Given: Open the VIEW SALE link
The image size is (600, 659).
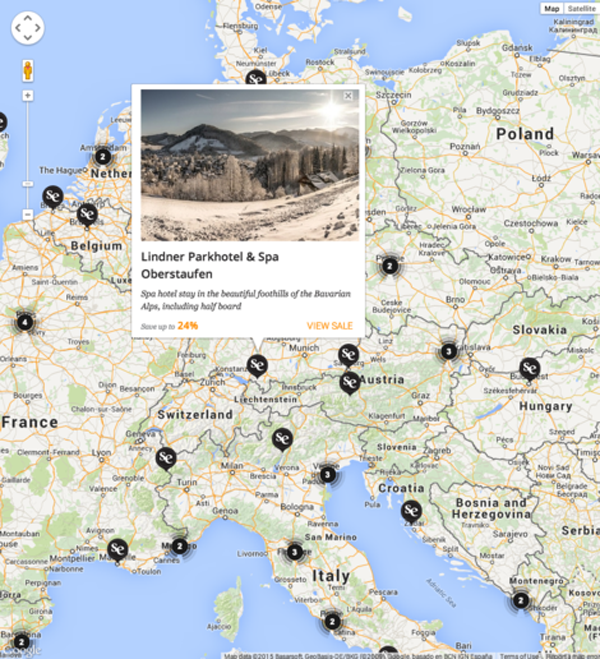Looking at the screenshot, I should [x=329, y=326].
